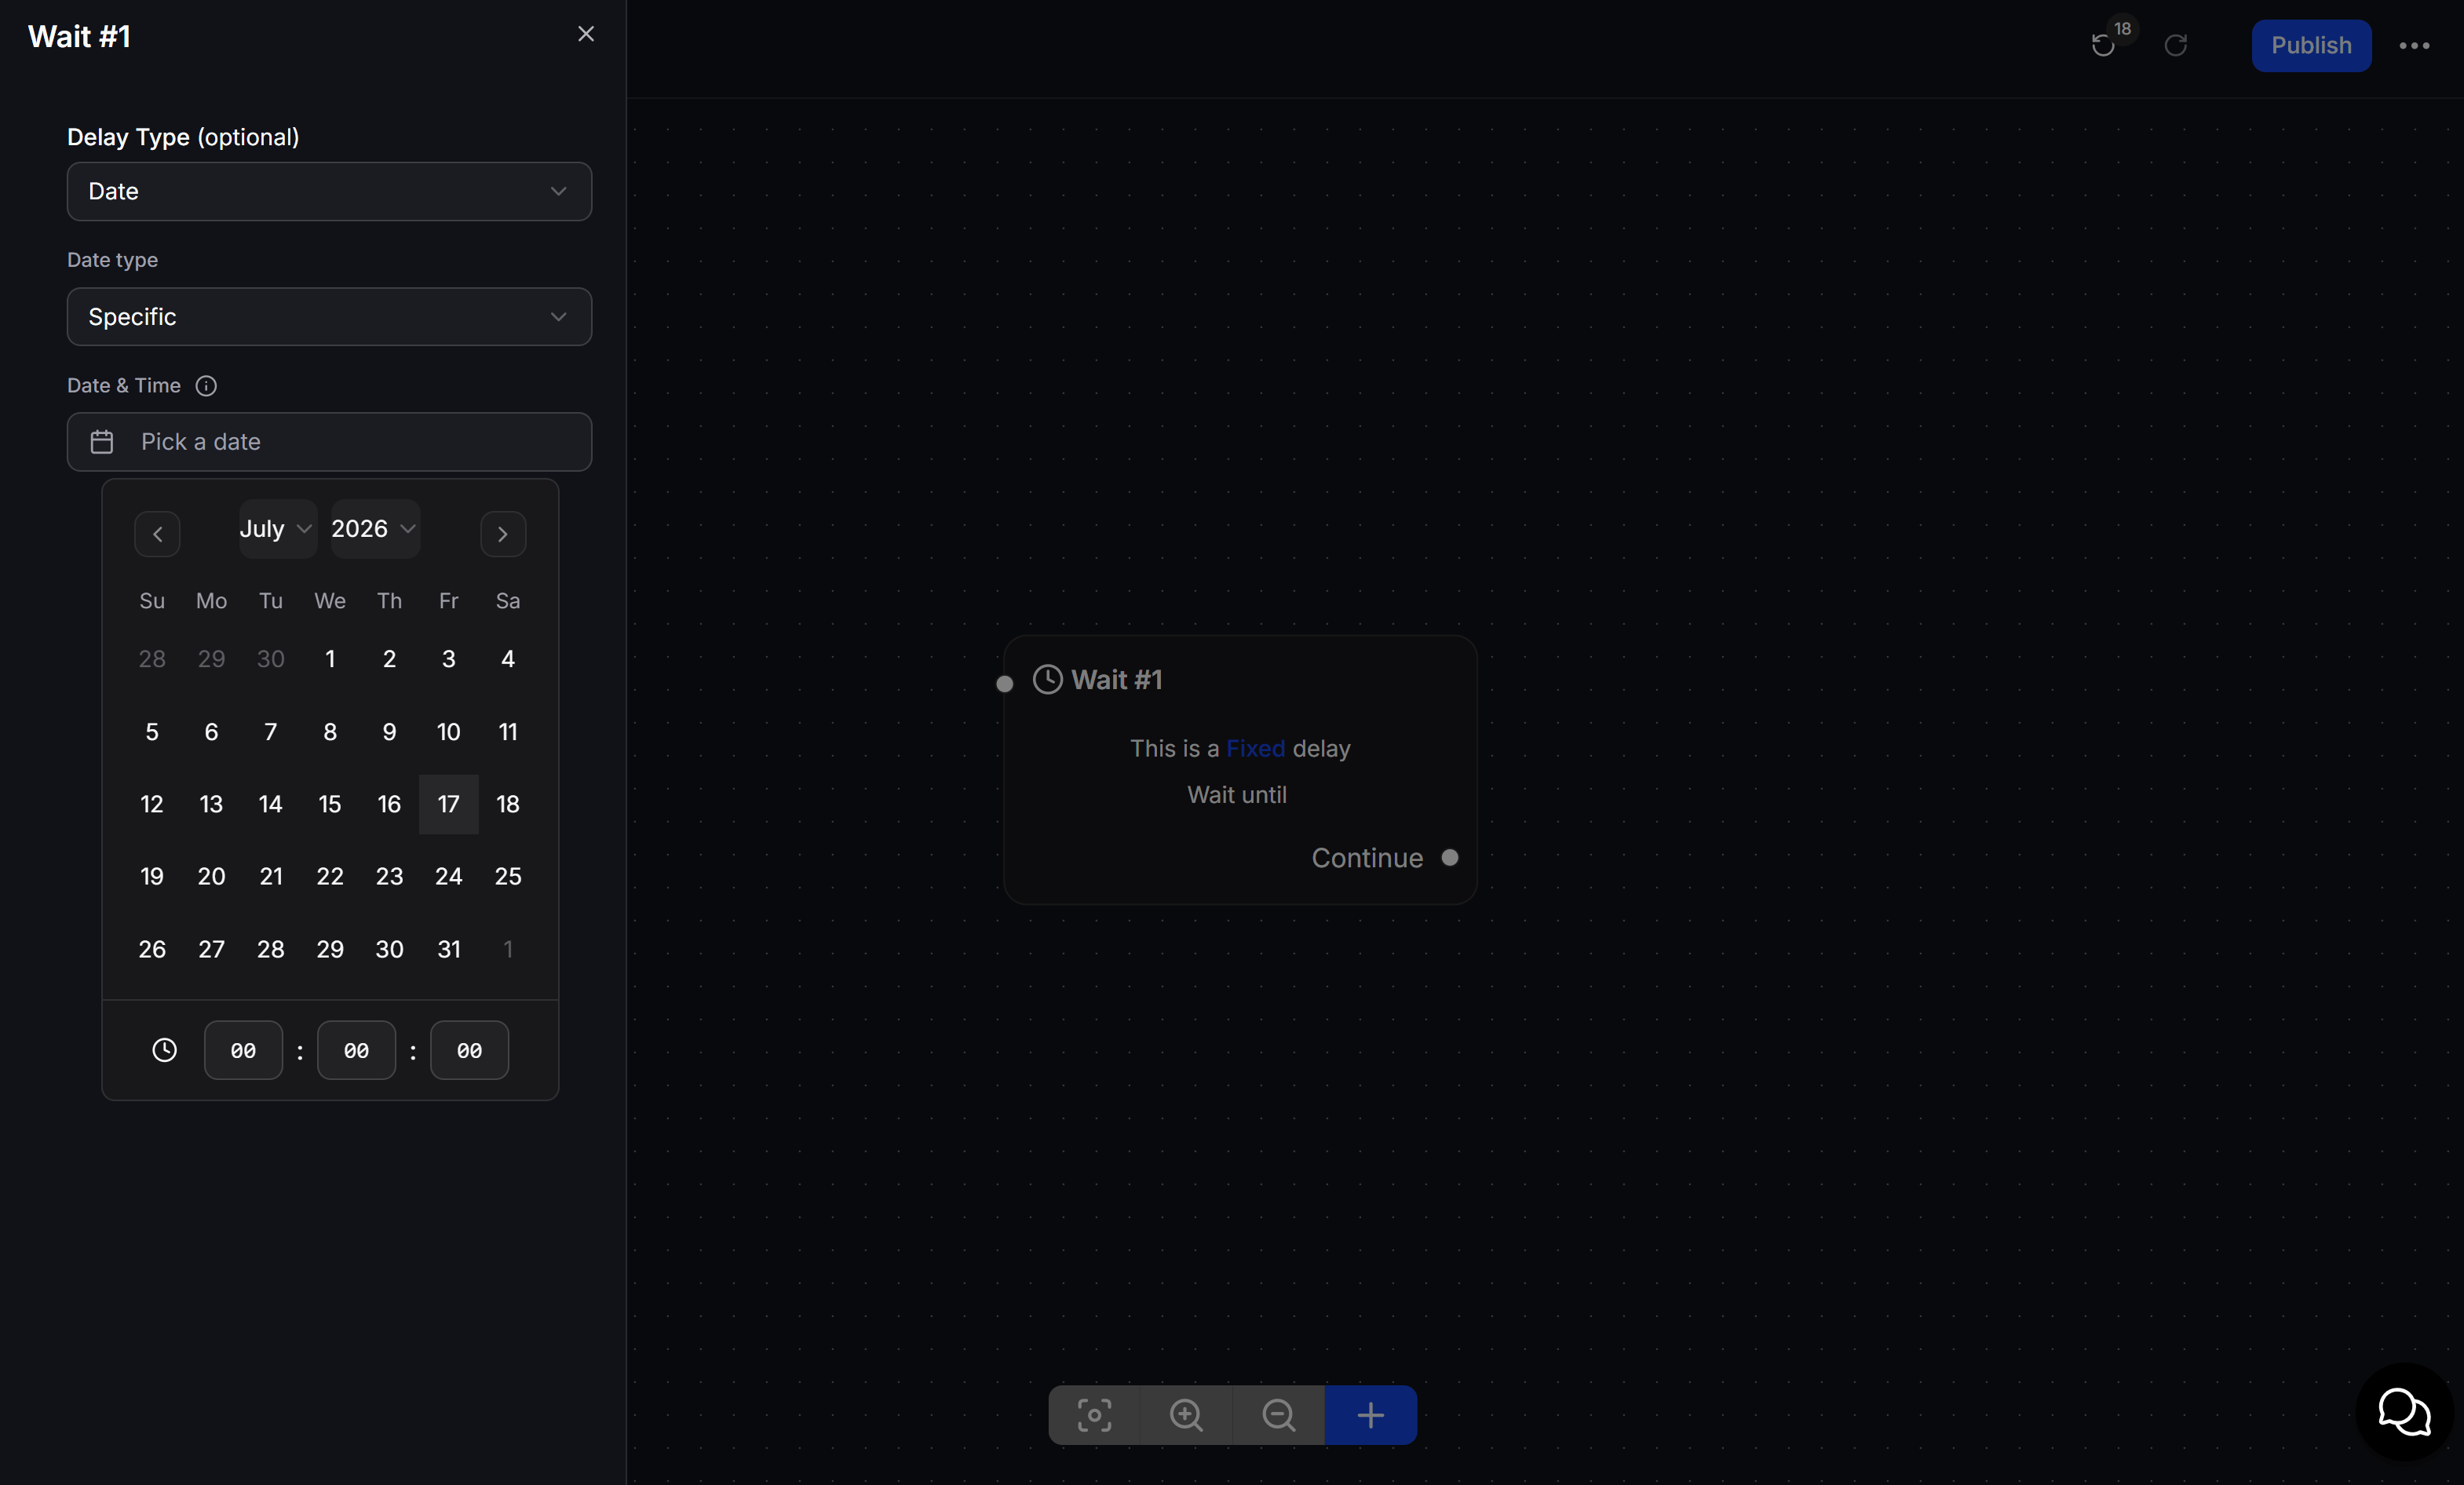
Task: Click the redo icon
Action: [x=2176, y=45]
